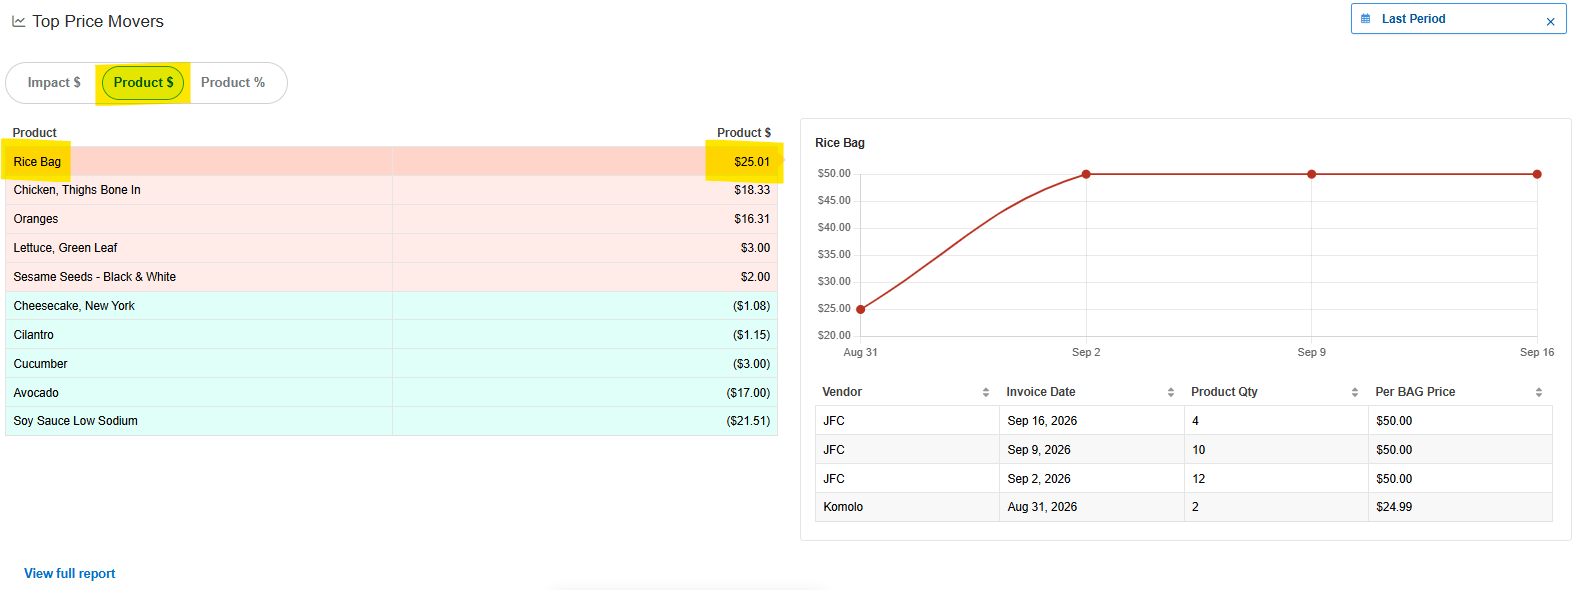Sort by Invoice Date column arrows
This screenshot has width=1577, height=590.
pyautogui.click(x=1170, y=392)
